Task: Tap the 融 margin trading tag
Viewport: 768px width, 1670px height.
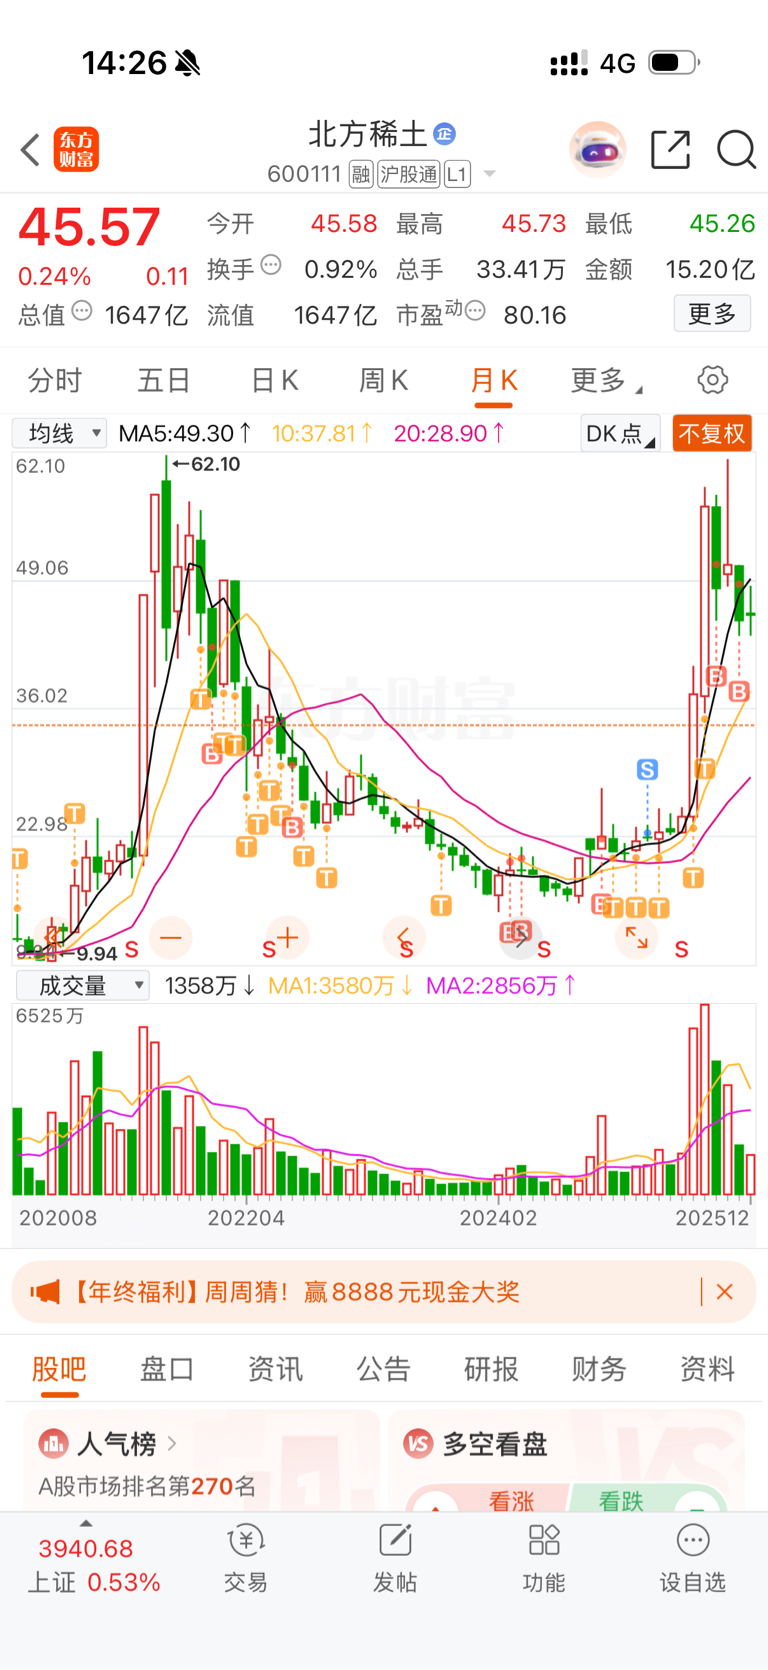Action: (x=361, y=175)
